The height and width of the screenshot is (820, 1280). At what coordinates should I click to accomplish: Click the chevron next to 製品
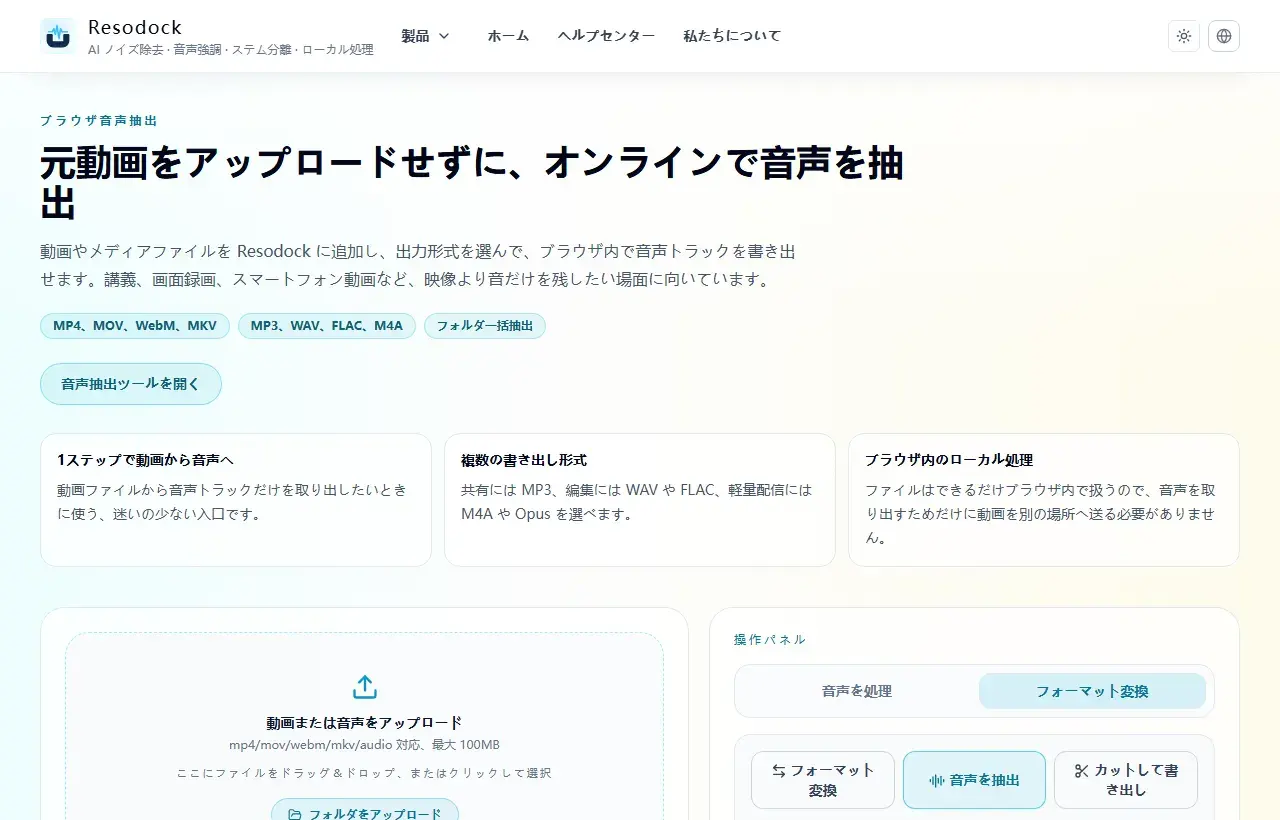[444, 36]
